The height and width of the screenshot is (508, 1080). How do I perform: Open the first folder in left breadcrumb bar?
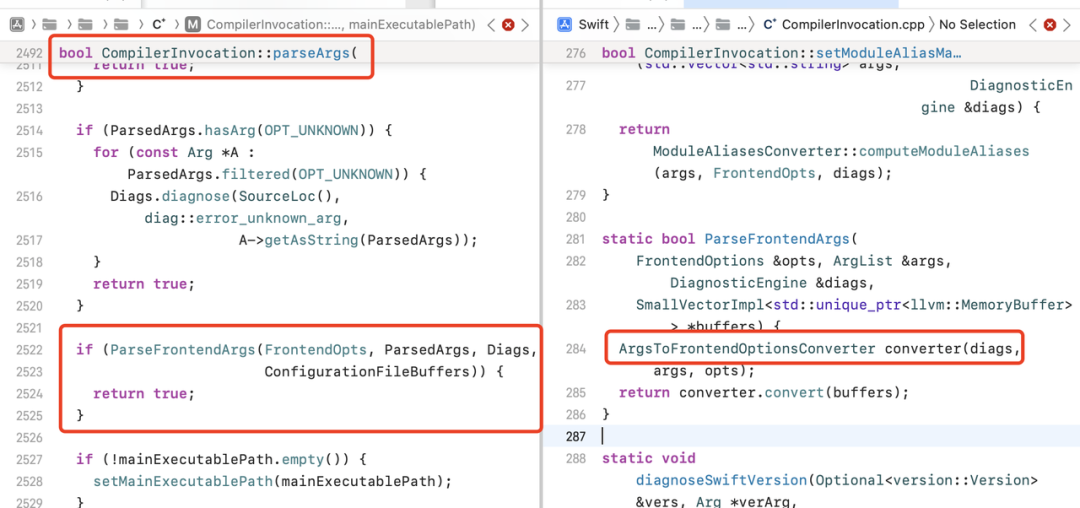click(51, 24)
